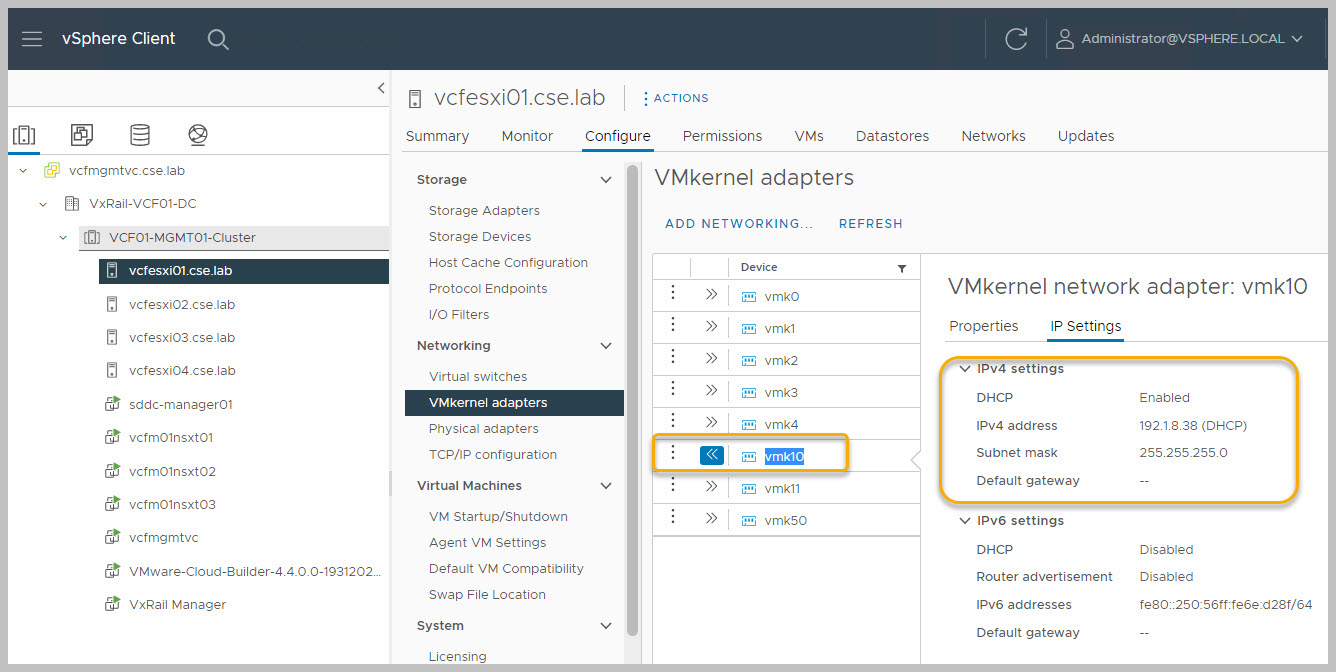Open the Hosts and Clusters inventory icon
The height and width of the screenshot is (672, 1336).
pos(24,135)
